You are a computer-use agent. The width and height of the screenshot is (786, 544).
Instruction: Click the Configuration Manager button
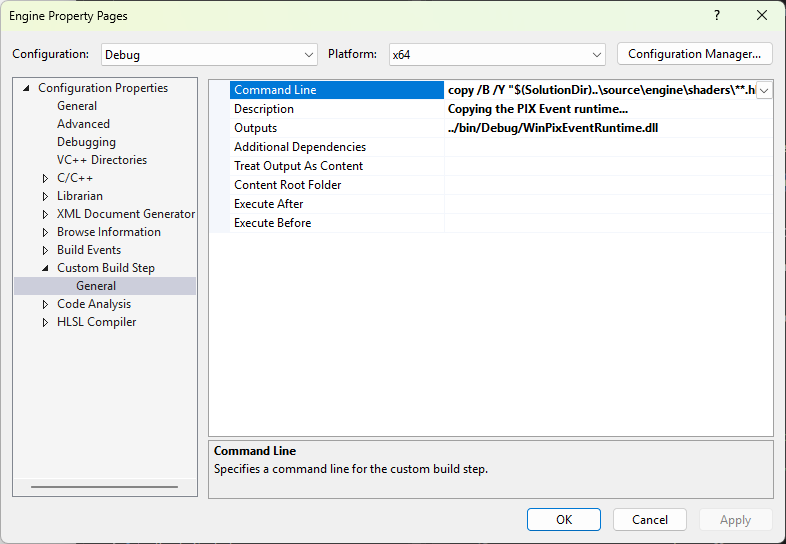[x=694, y=54]
